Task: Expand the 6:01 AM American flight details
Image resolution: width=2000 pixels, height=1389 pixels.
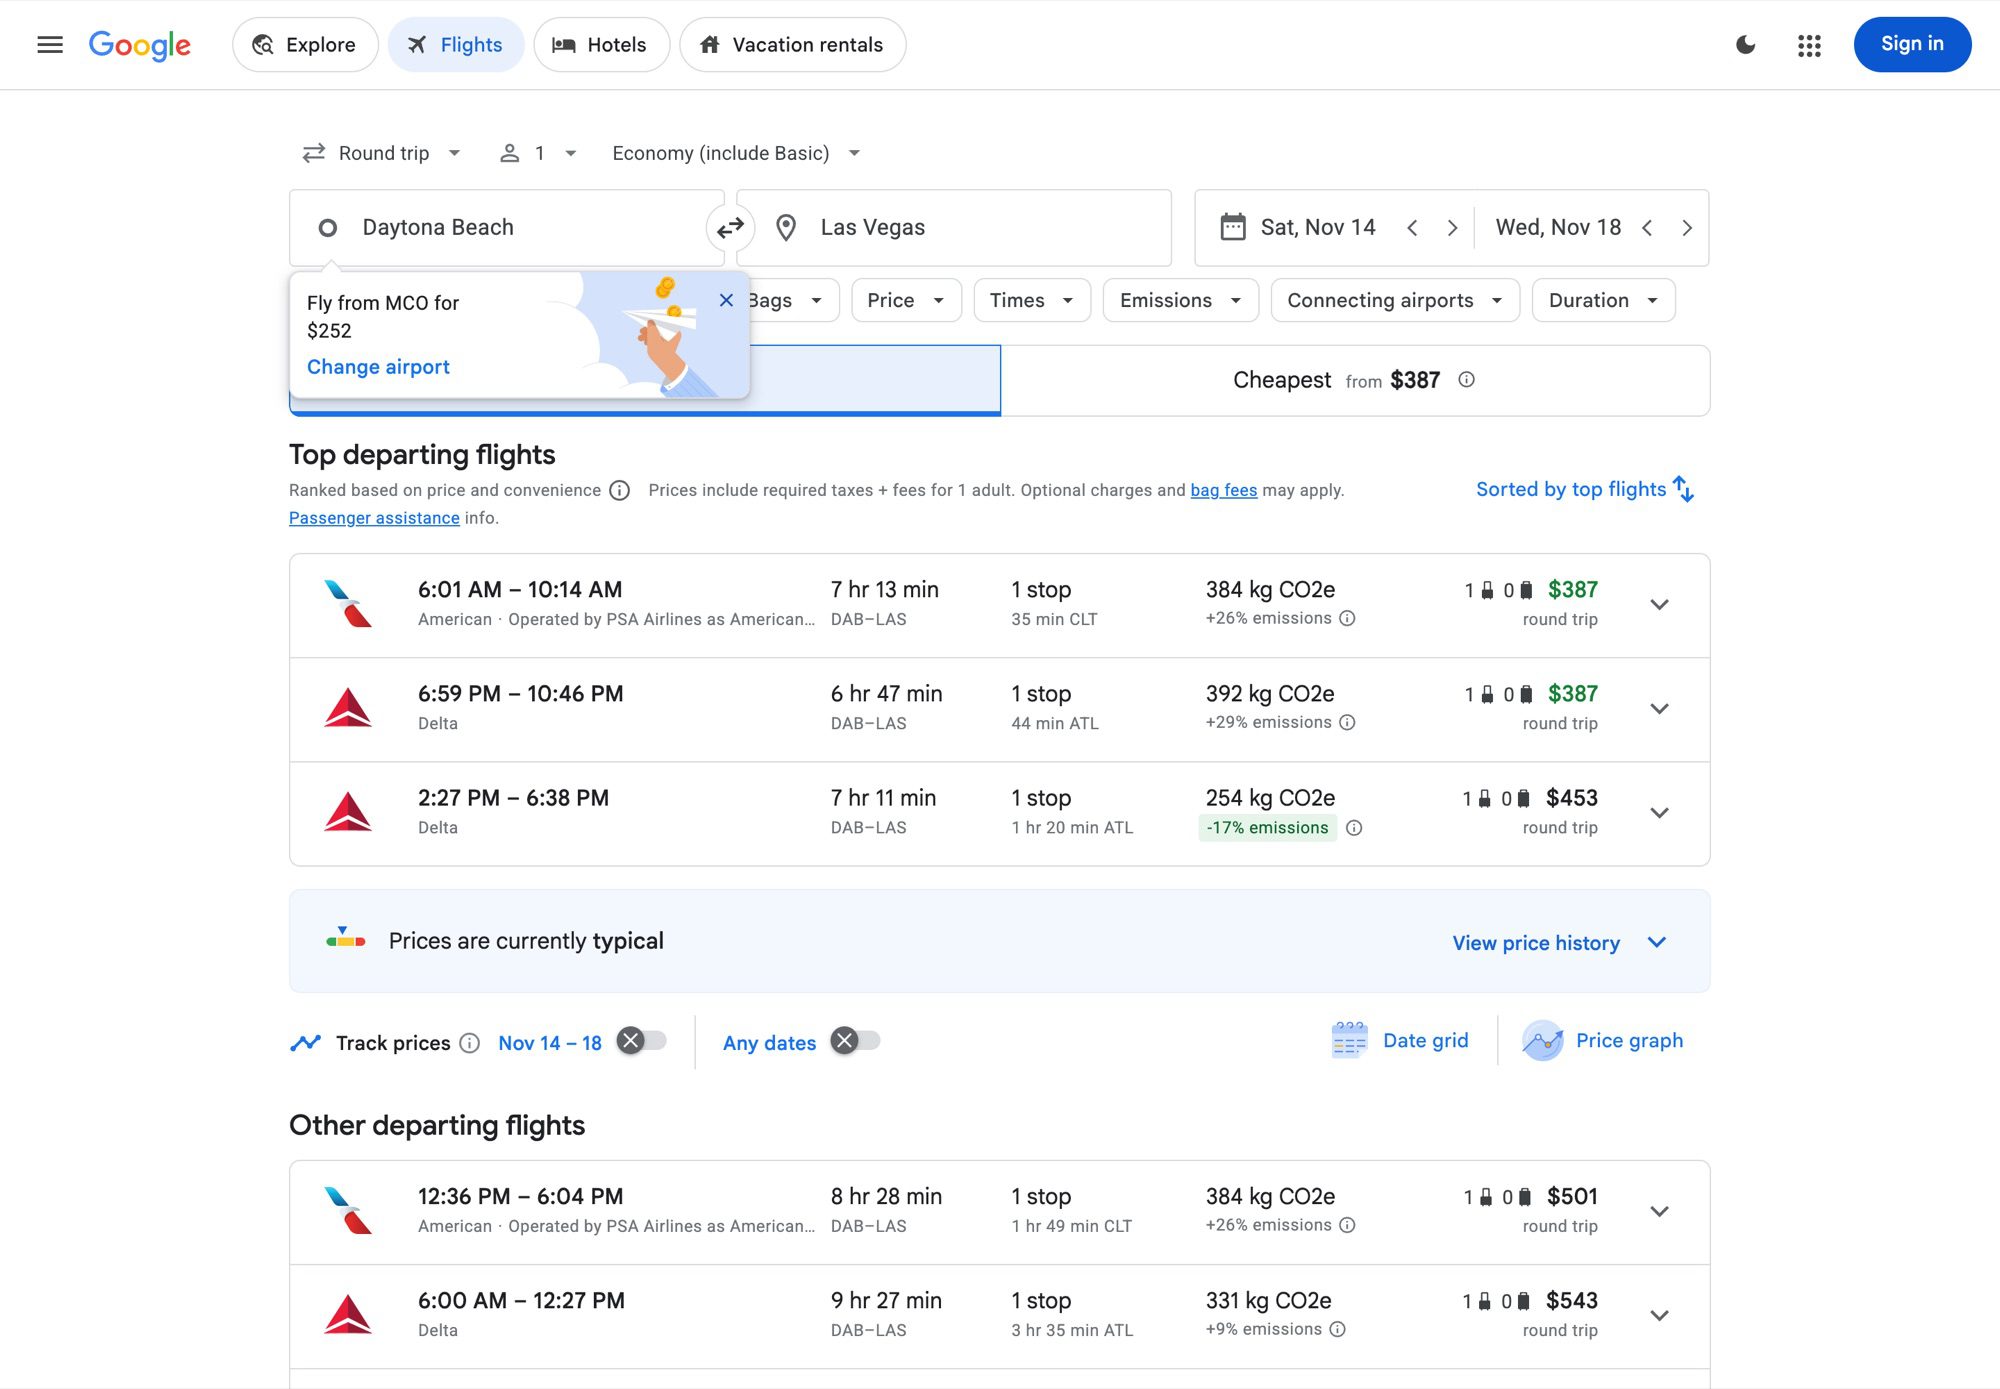Action: 1659,605
